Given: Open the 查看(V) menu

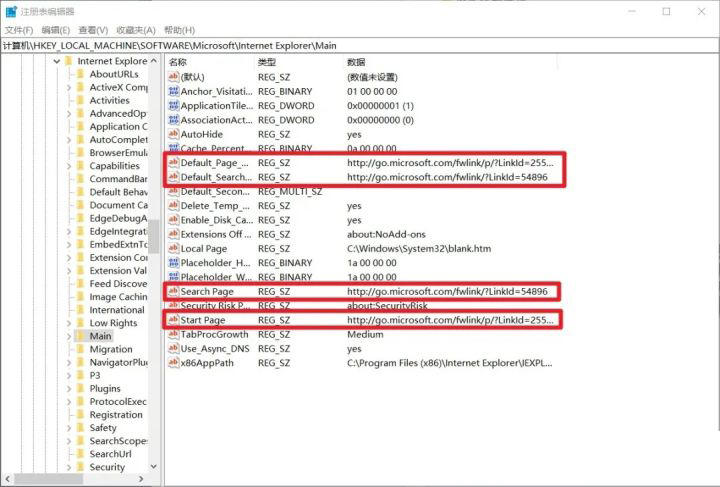Looking at the screenshot, I should click(93, 30).
